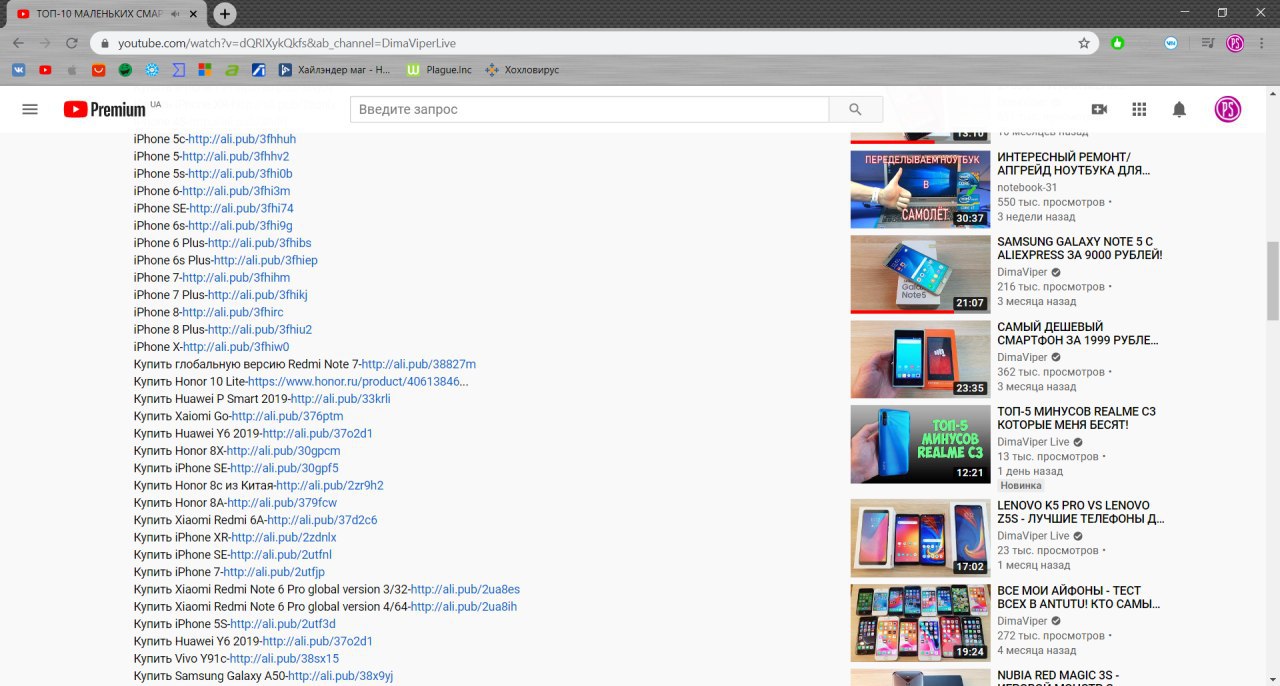Click the browser address bar URL
1280x686 pixels.
pos(288,43)
